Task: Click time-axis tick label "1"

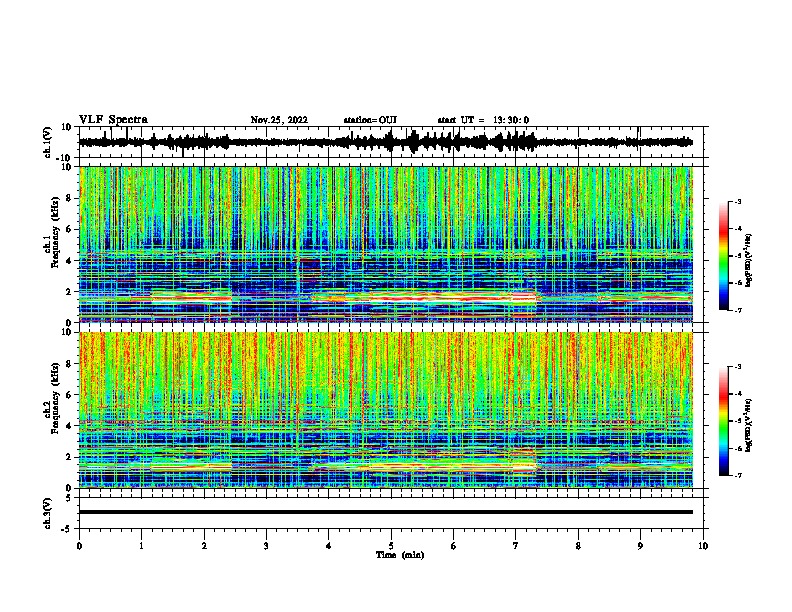Action: tap(141, 546)
